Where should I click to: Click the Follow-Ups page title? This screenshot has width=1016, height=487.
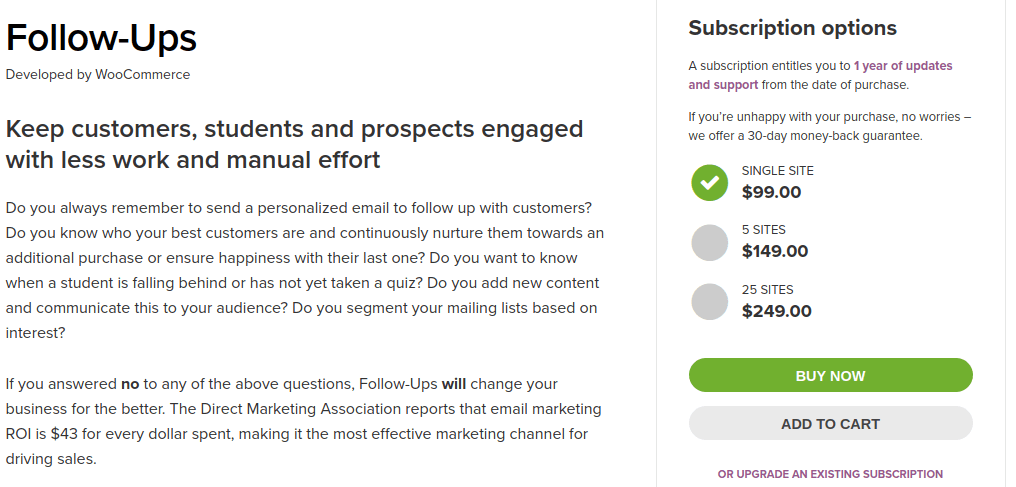[101, 38]
